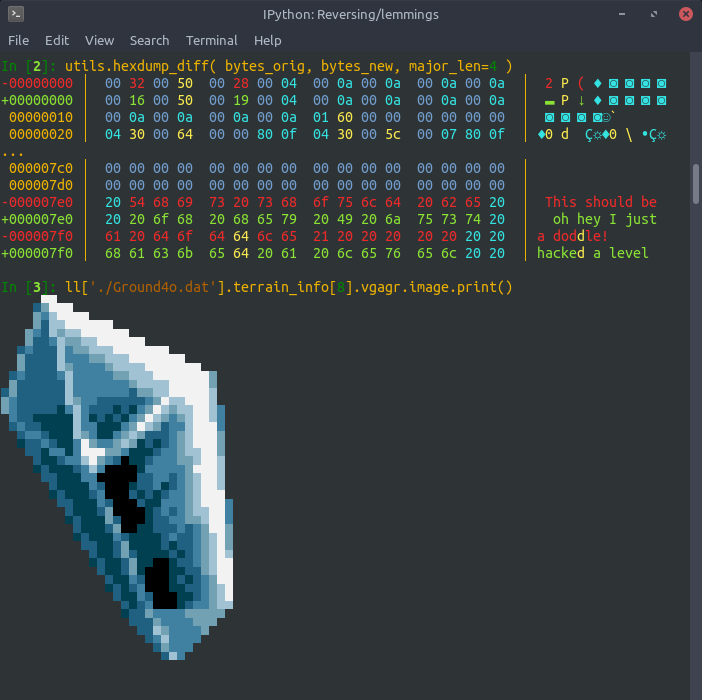Click the green 'oh hey I just' ASCII text

[x=605, y=219]
